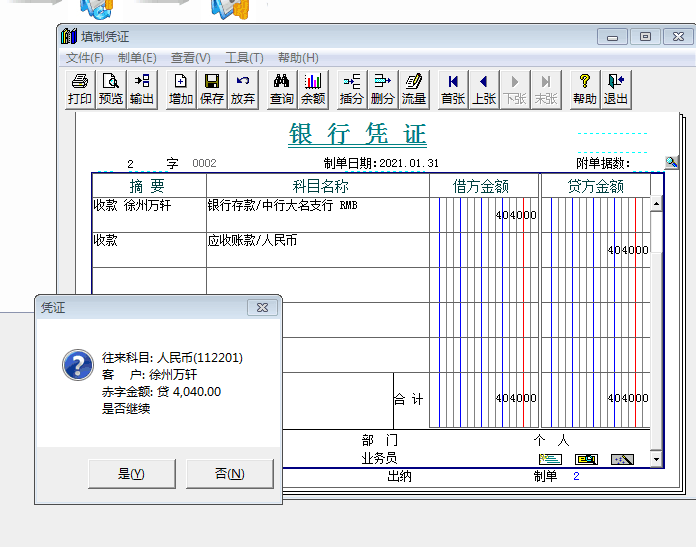The width and height of the screenshot is (696, 547).
Task: Click the 附单据数 field
Action: [613, 163]
